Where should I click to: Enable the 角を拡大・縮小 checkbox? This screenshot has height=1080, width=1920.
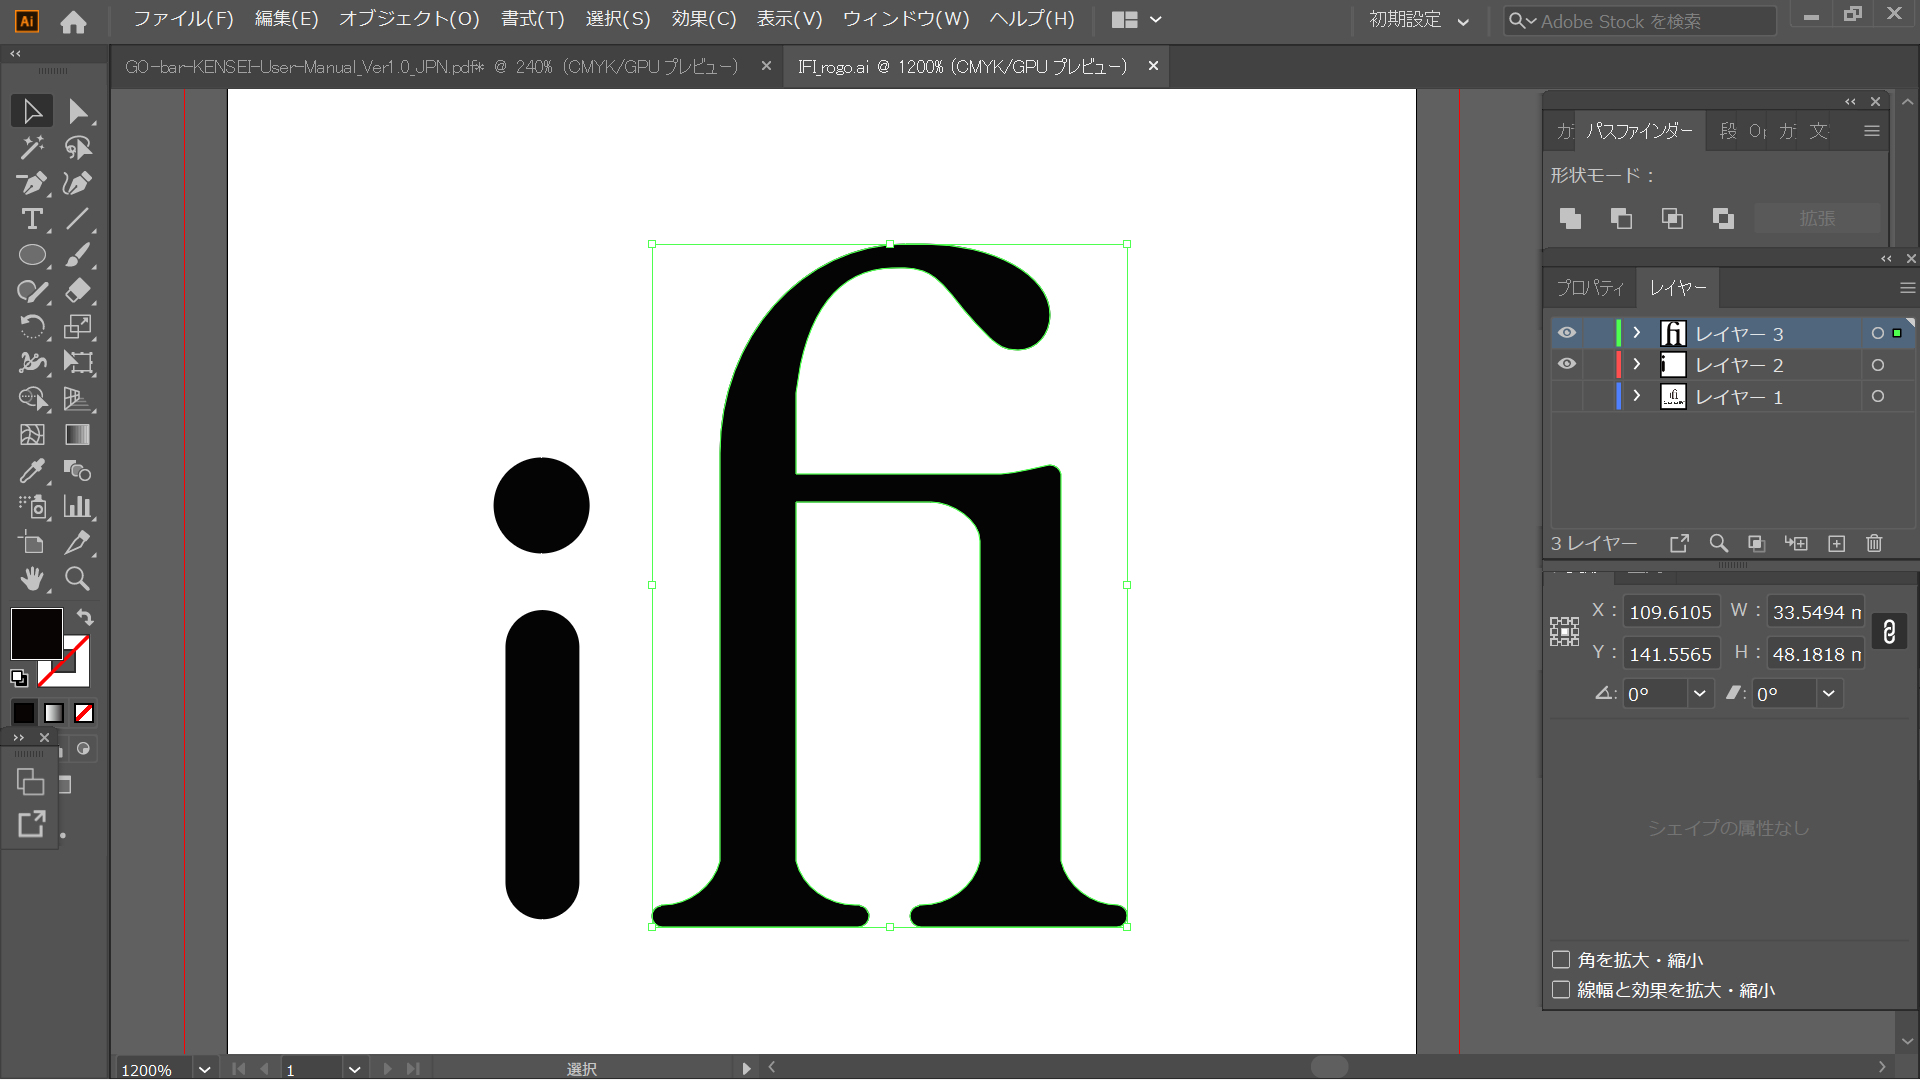[x=1561, y=960]
